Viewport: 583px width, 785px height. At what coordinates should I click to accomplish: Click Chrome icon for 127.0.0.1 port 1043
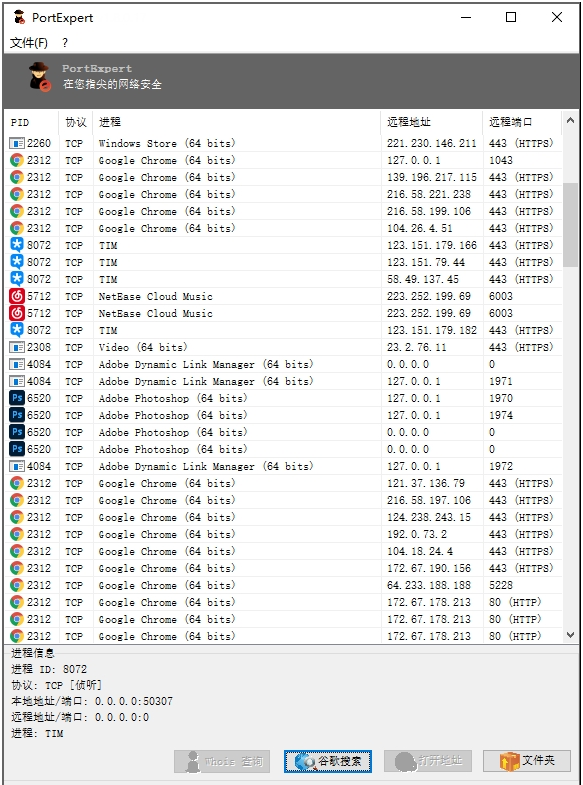tap(17, 160)
